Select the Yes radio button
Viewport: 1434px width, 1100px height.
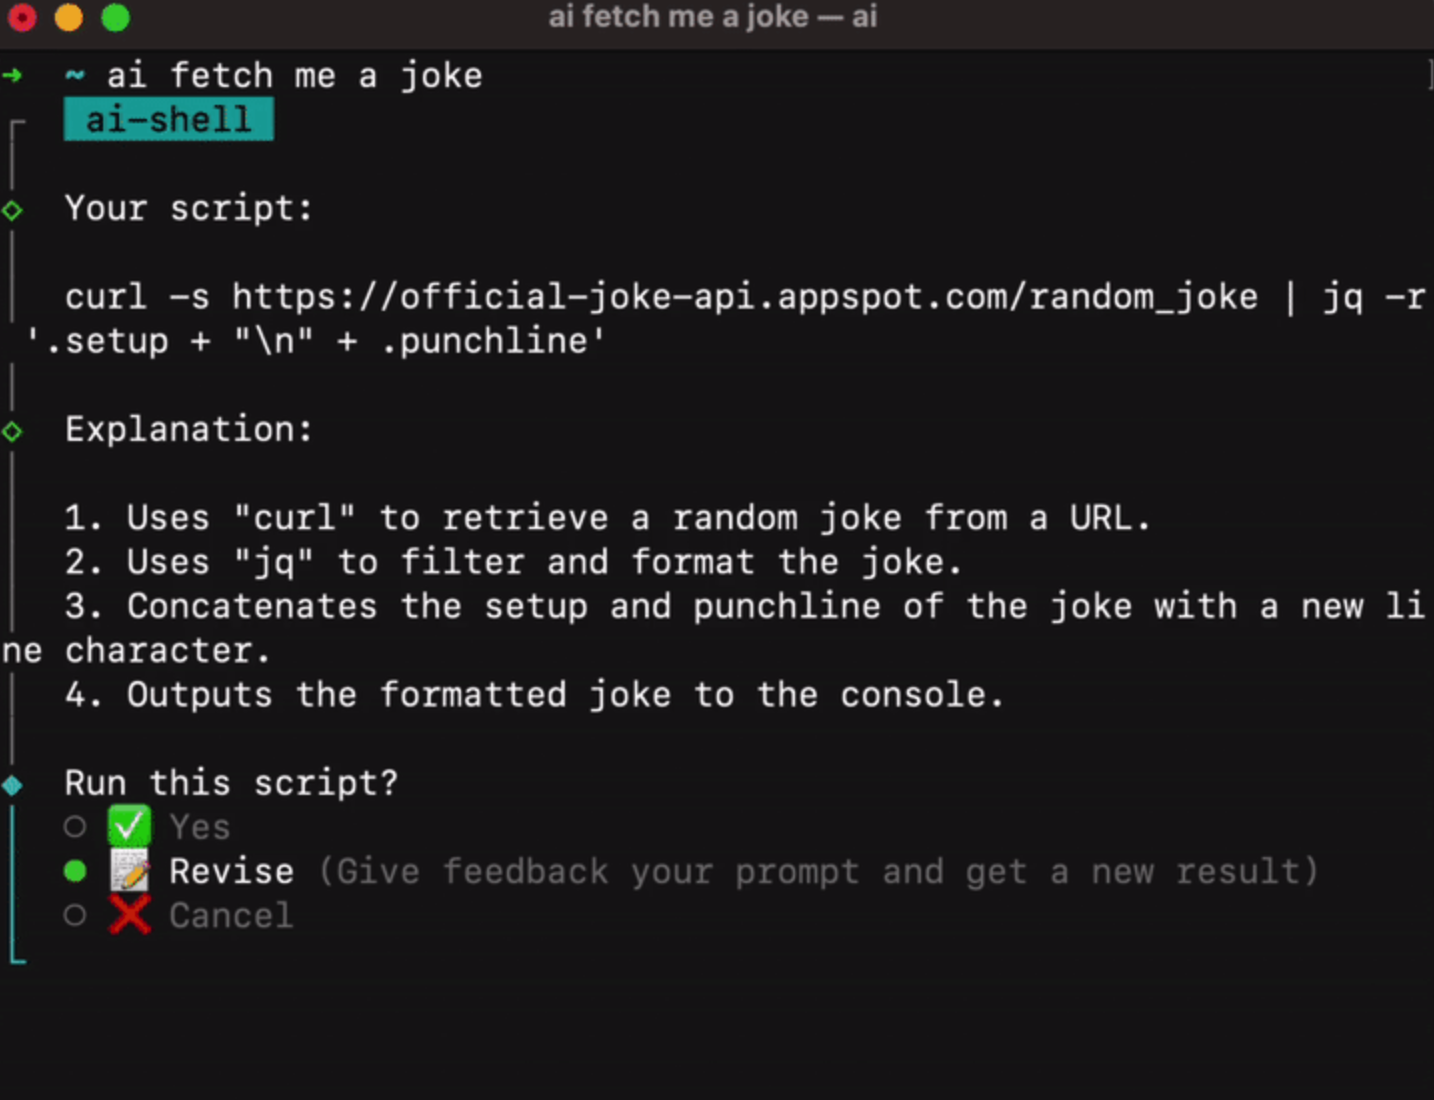click(75, 827)
